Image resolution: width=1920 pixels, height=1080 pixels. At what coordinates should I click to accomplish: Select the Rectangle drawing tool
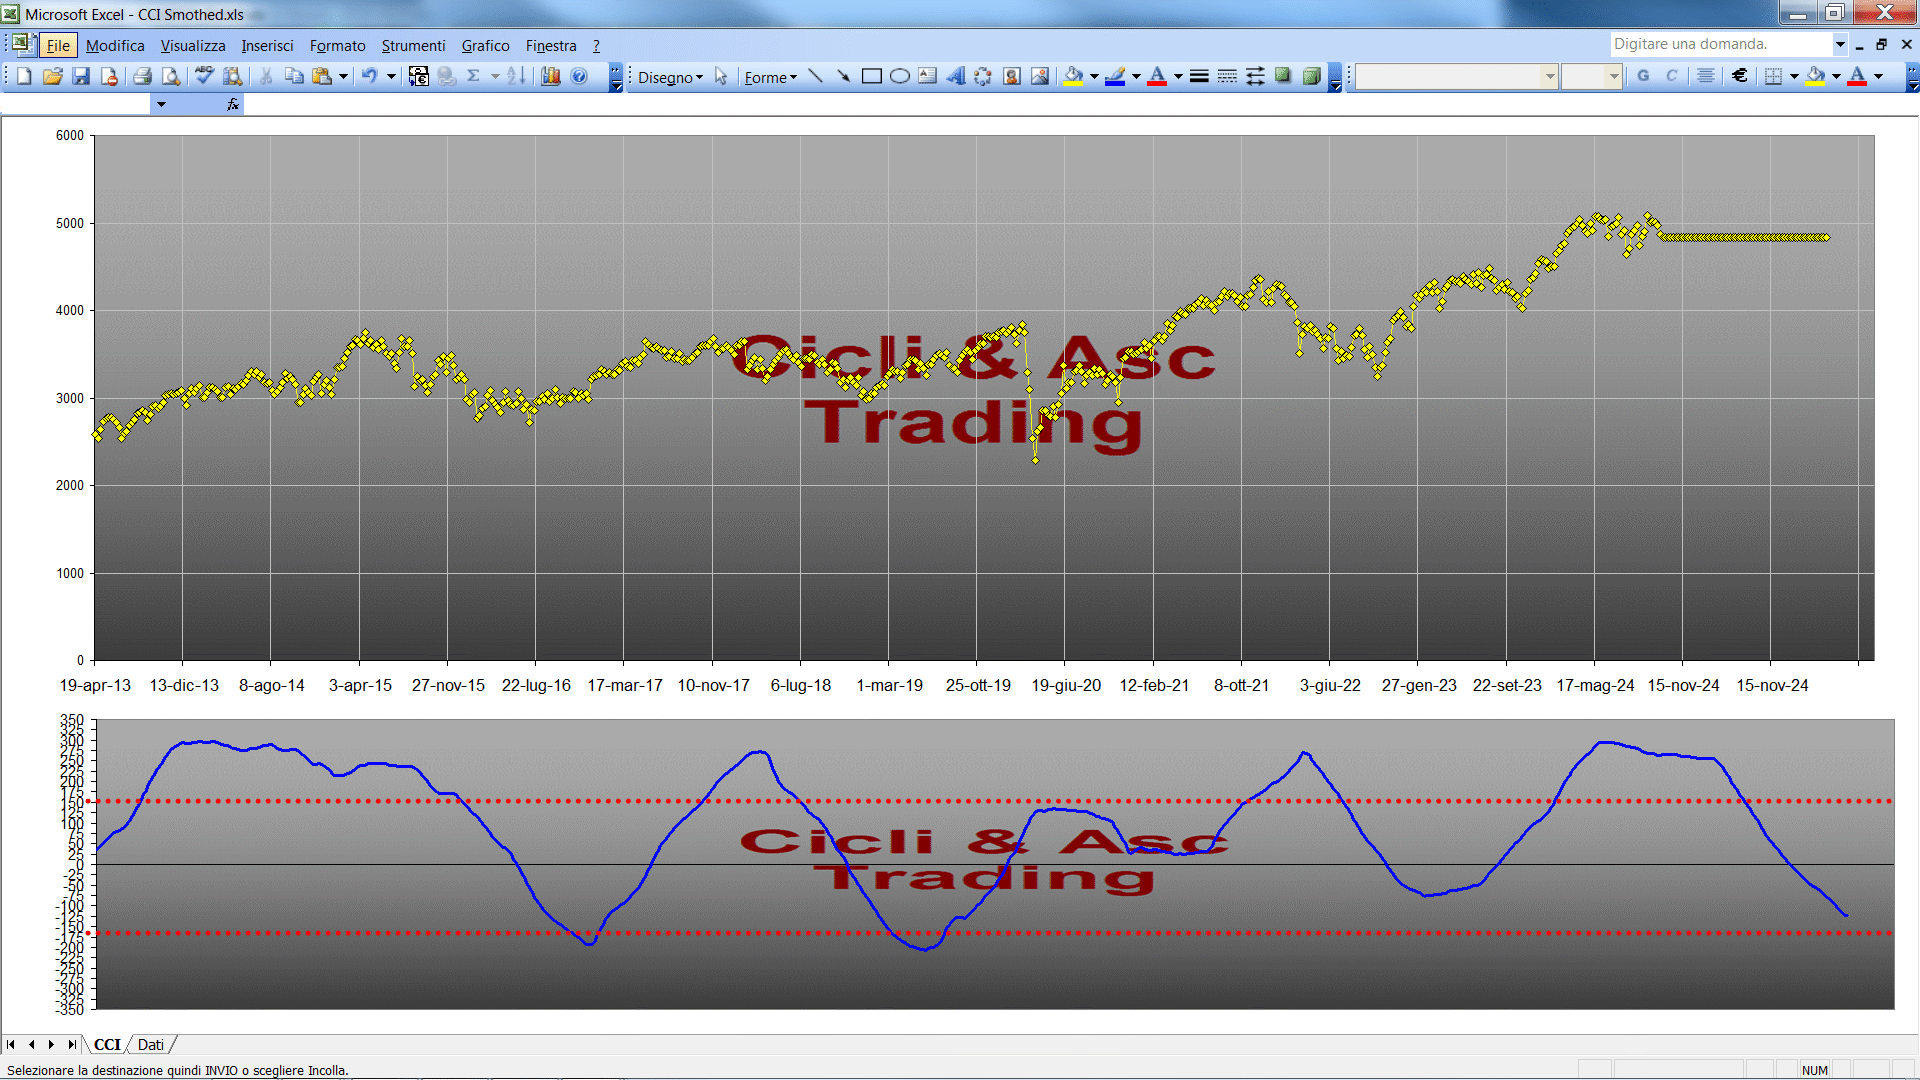(x=871, y=76)
